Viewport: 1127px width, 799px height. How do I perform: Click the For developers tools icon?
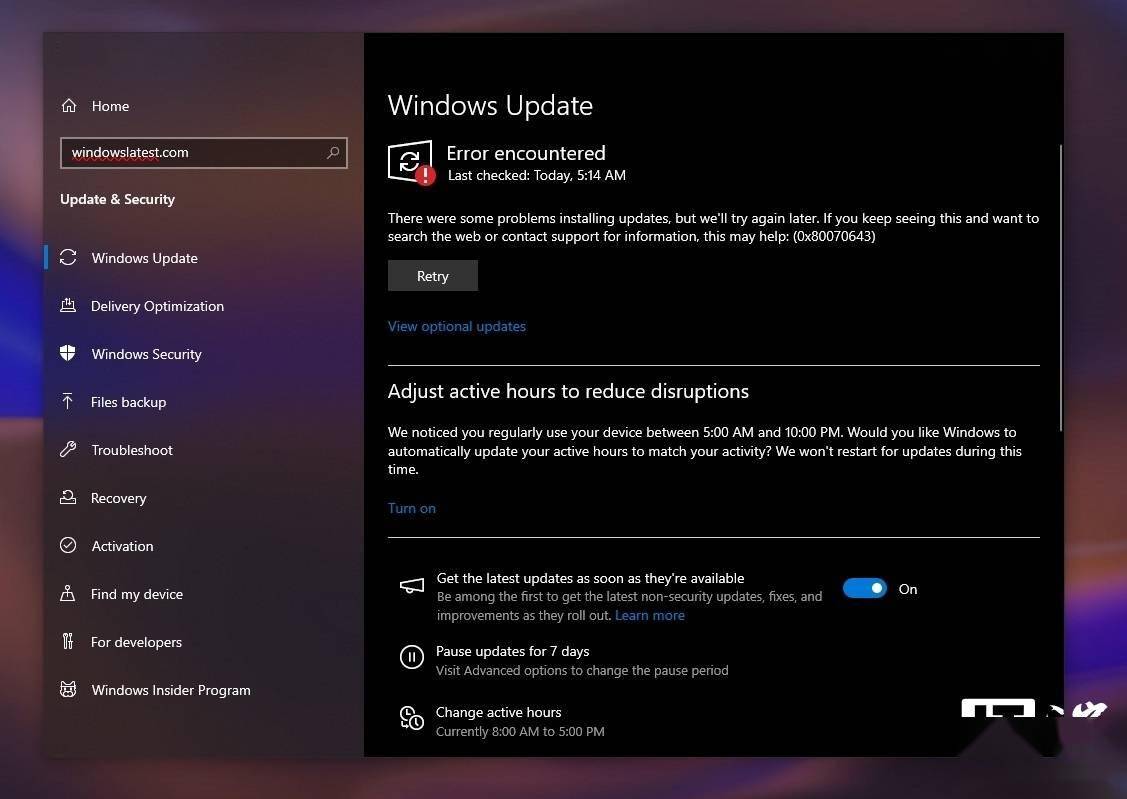[x=68, y=641]
